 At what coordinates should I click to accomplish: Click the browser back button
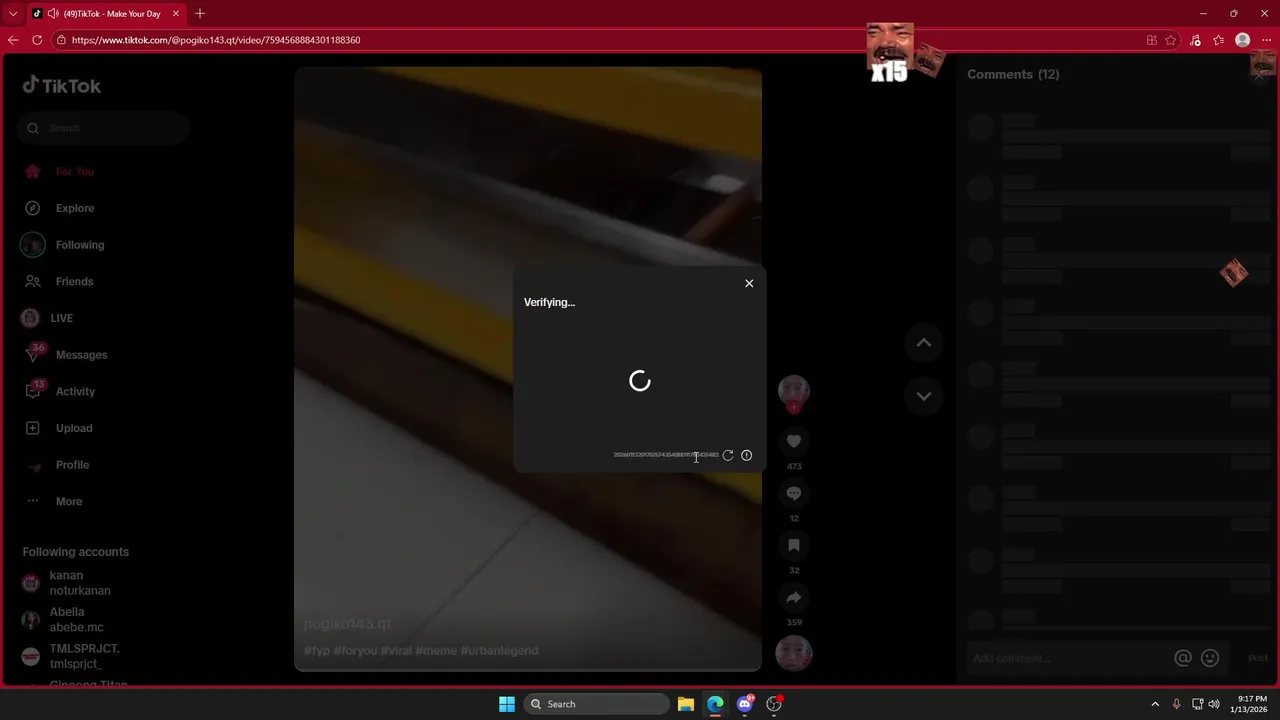coord(13,40)
